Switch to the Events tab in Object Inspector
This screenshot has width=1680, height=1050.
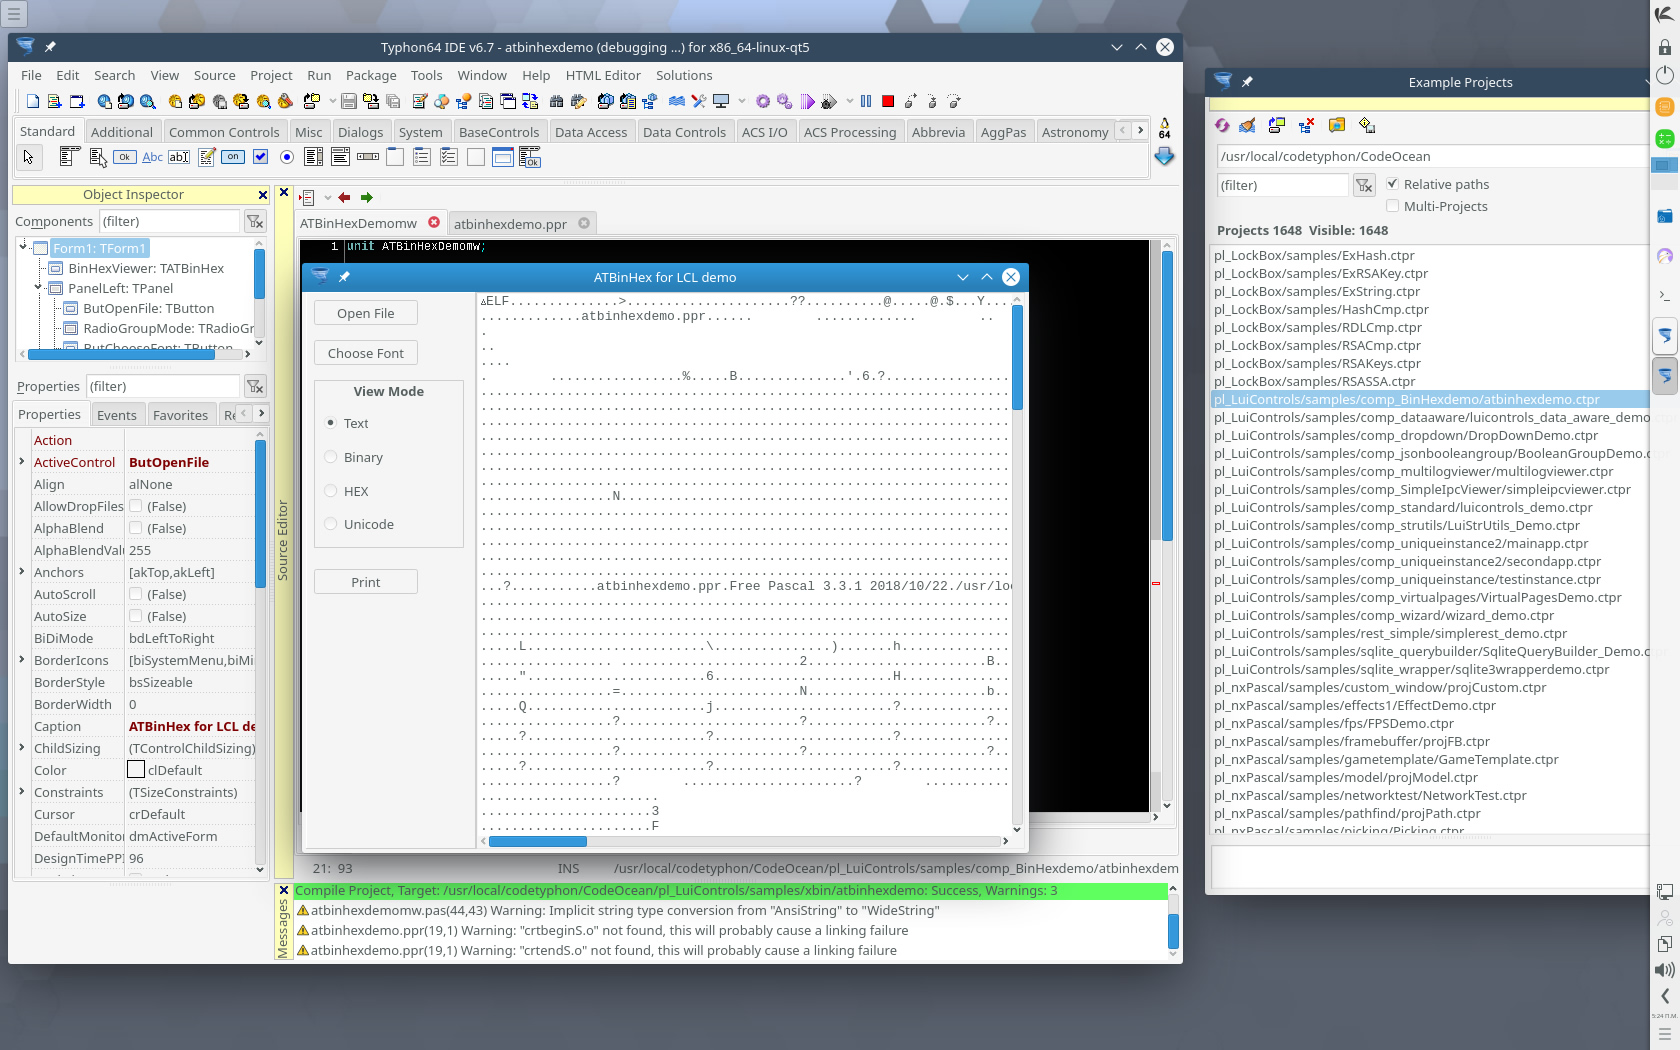coord(117,415)
